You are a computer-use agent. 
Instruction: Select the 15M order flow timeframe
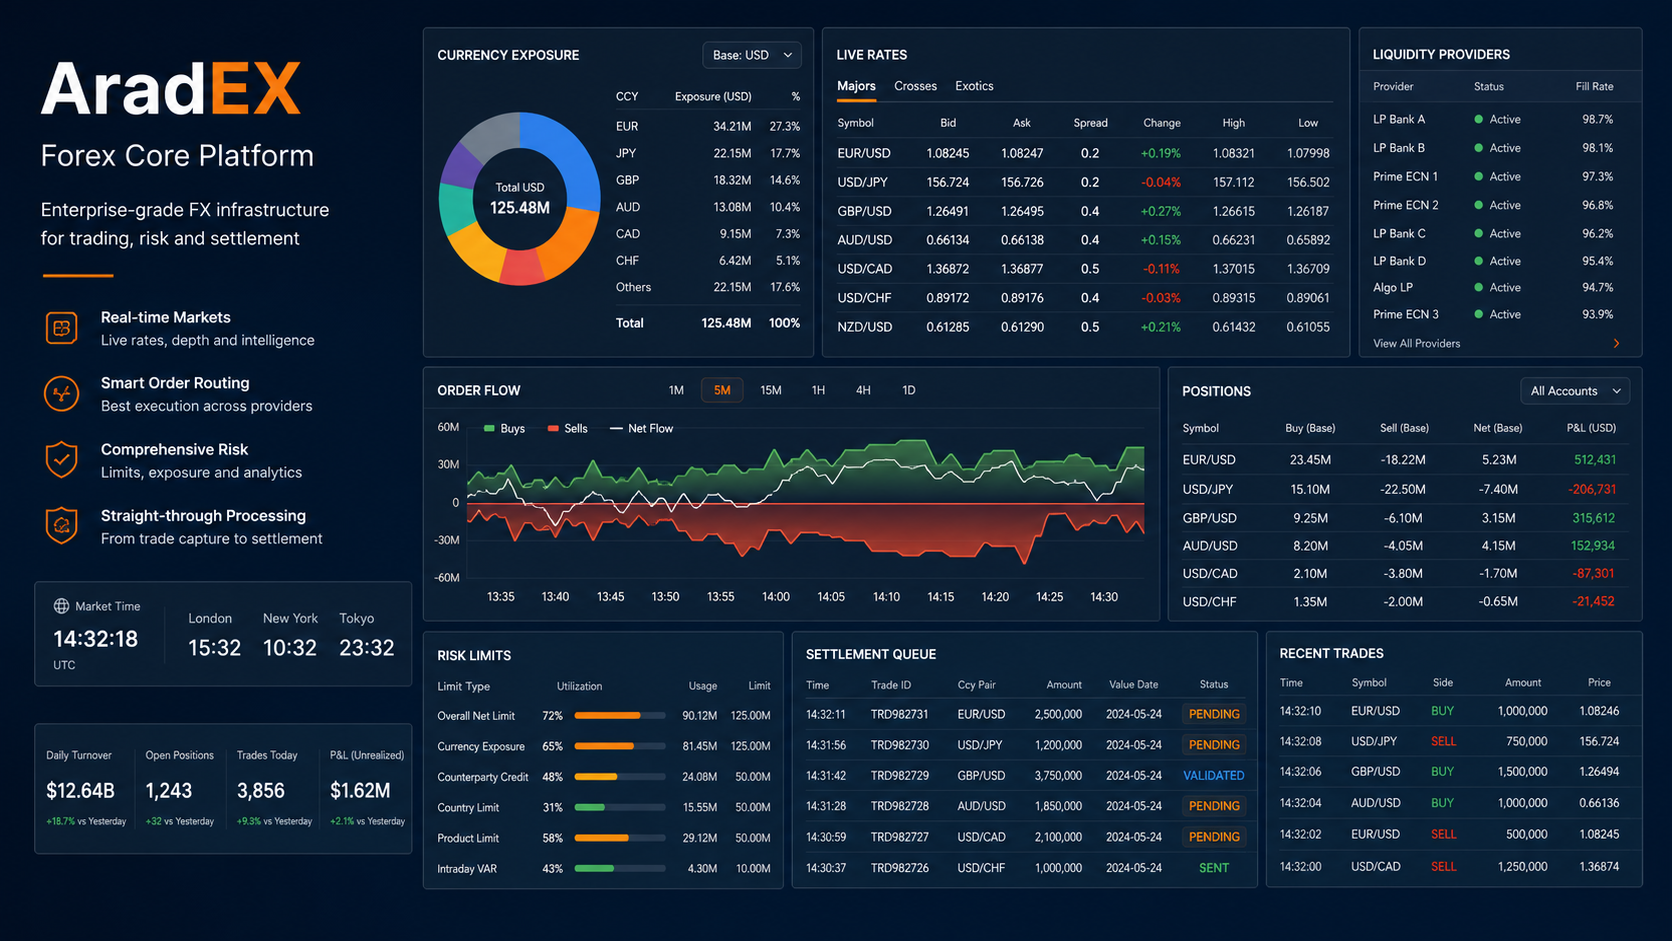pyautogui.click(x=771, y=390)
